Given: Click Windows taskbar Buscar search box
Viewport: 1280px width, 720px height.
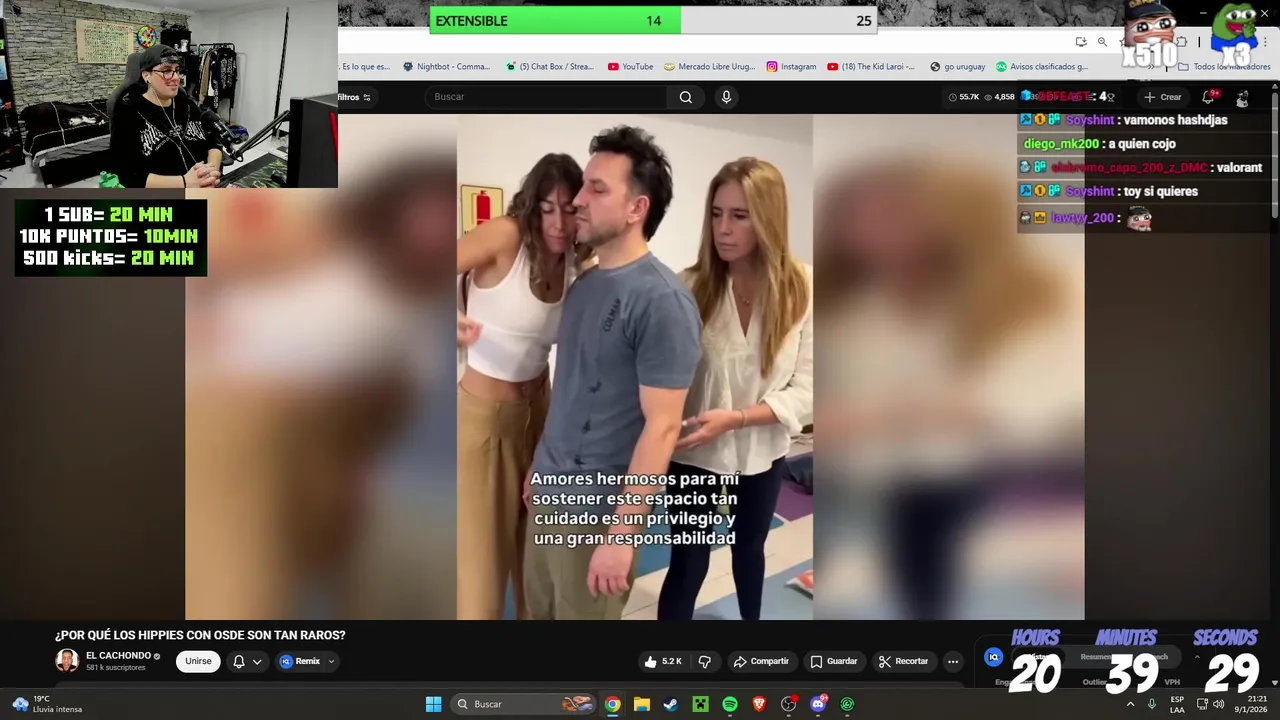Looking at the screenshot, I should pyautogui.click(x=523, y=704).
